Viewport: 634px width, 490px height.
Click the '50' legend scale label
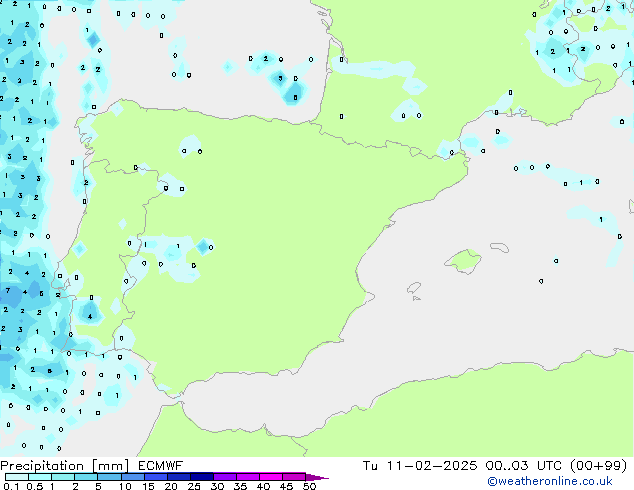pyautogui.click(x=309, y=486)
